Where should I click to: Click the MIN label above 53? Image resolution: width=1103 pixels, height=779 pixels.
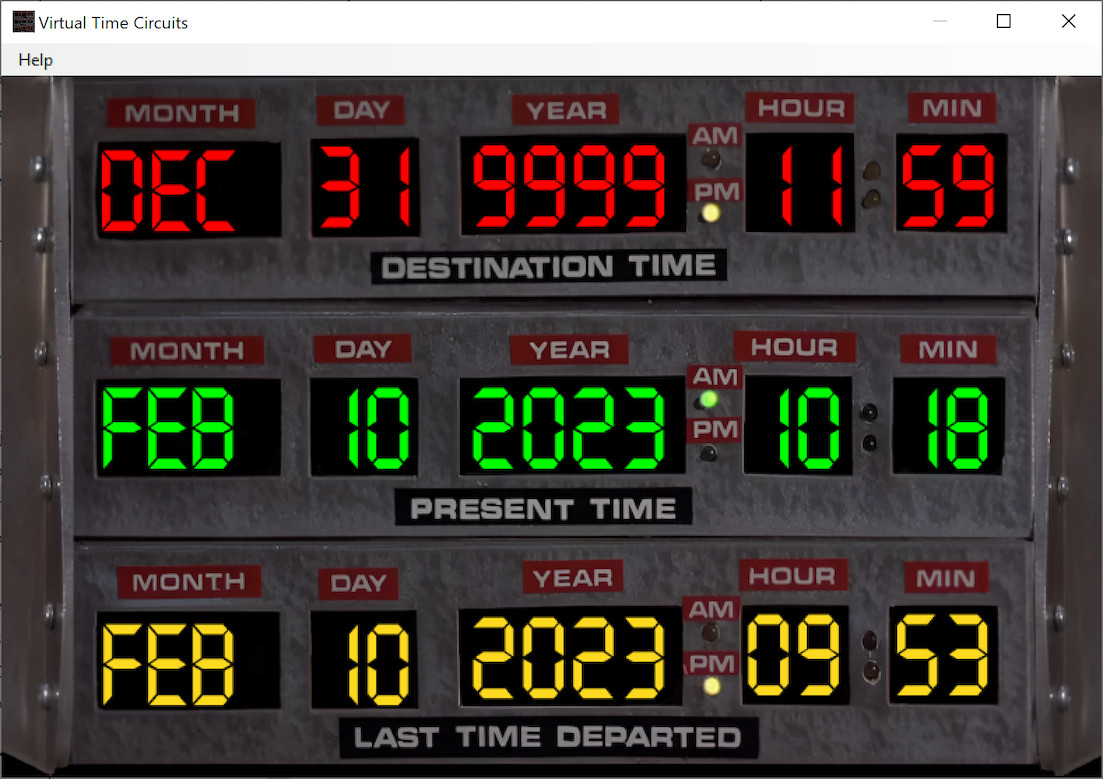coord(946,578)
